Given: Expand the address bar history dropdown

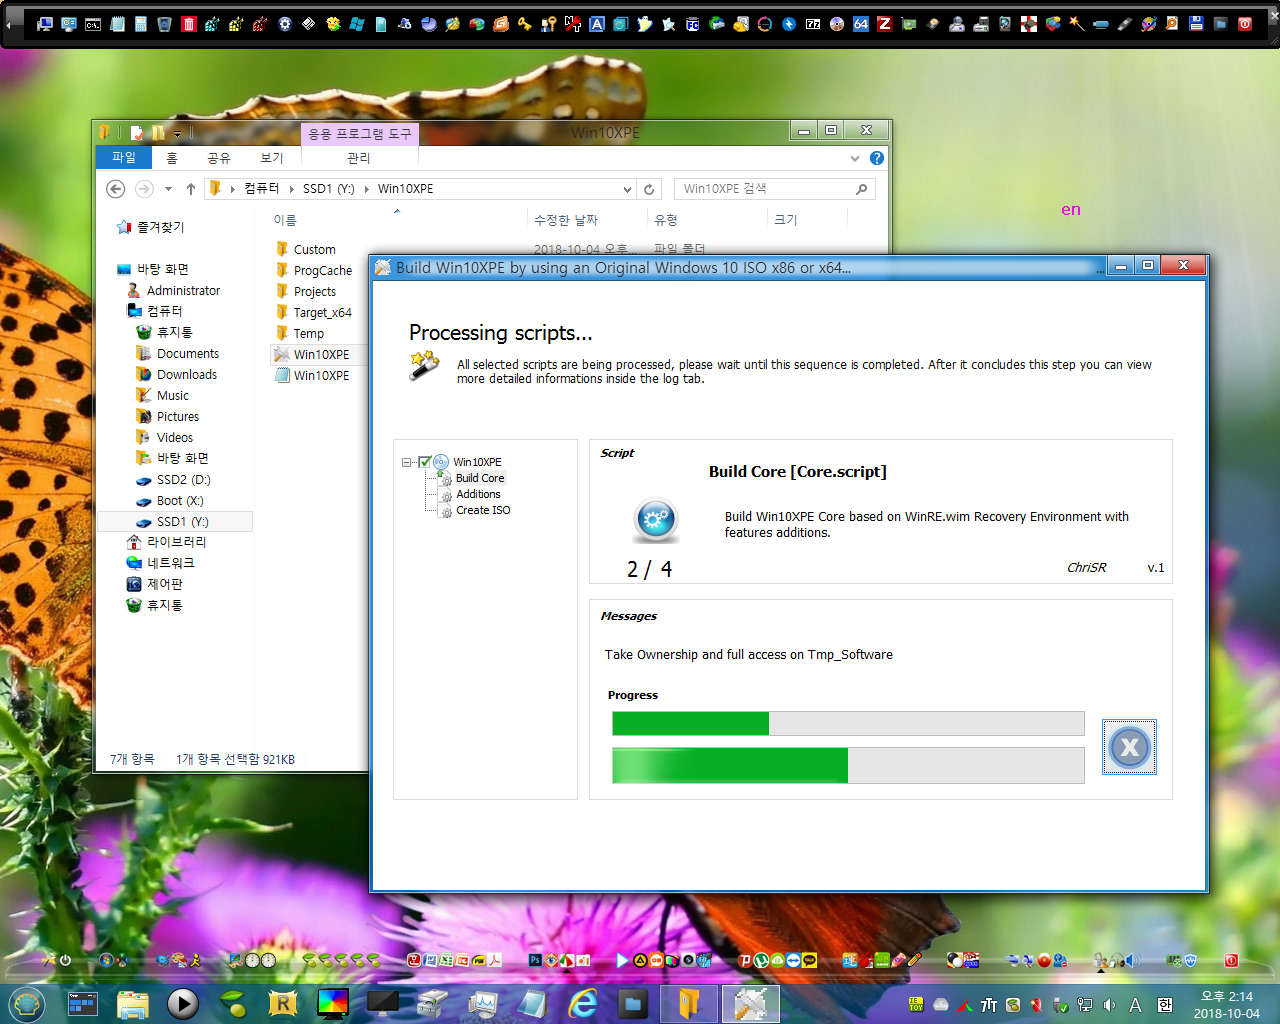Looking at the screenshot, I should [627, 189].
